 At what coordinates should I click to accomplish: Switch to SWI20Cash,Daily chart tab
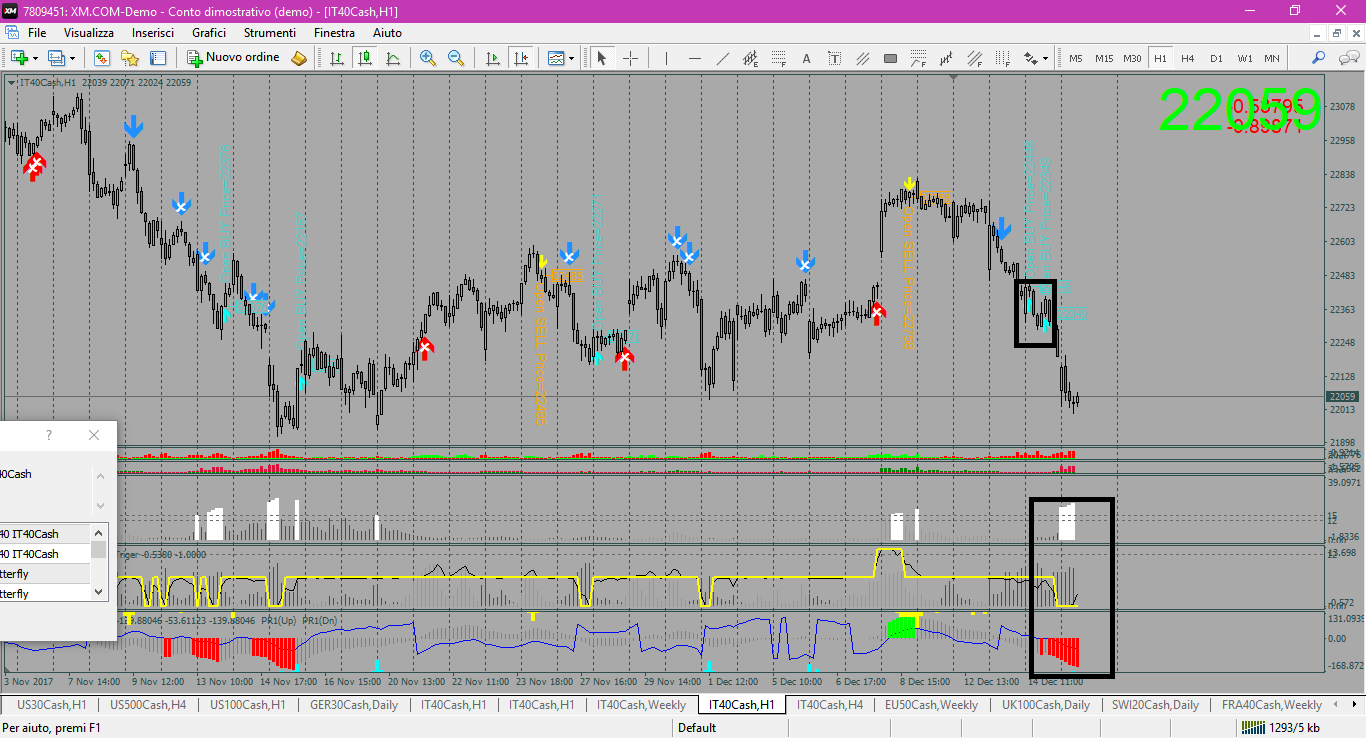tap(1155, 705)
